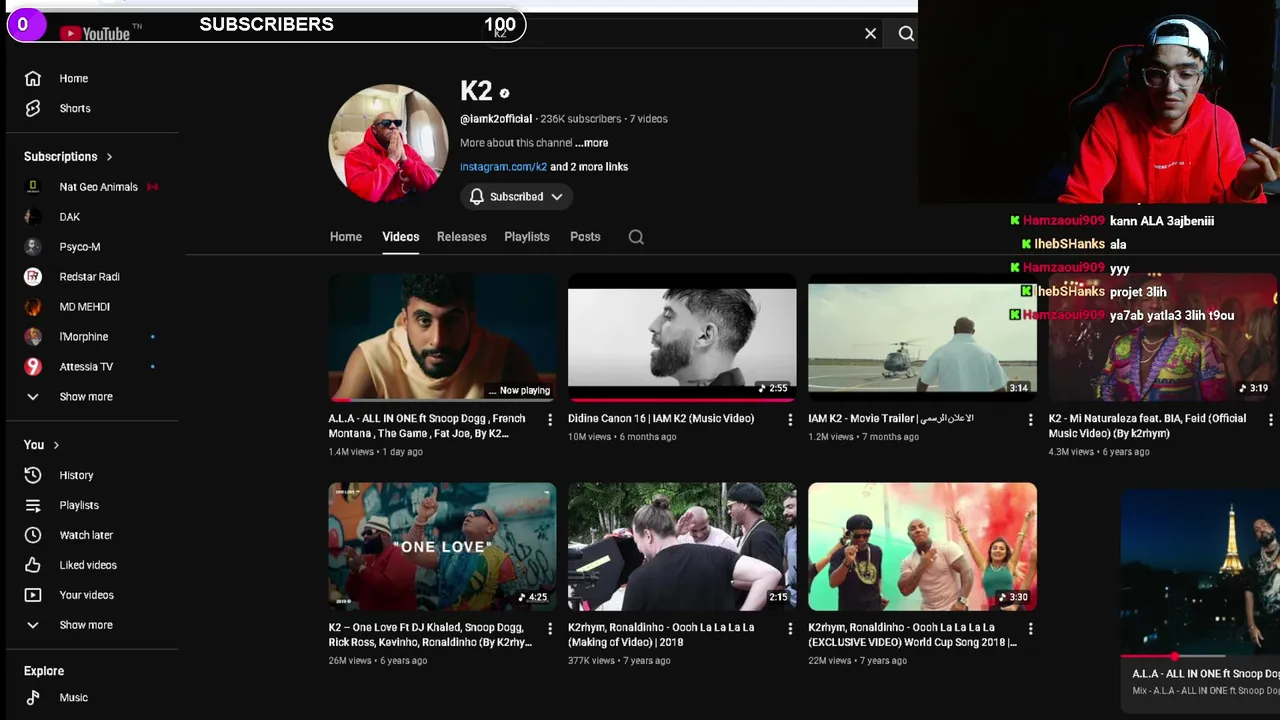
Task: Switch to the Posts tab
Action: [585, 237]
